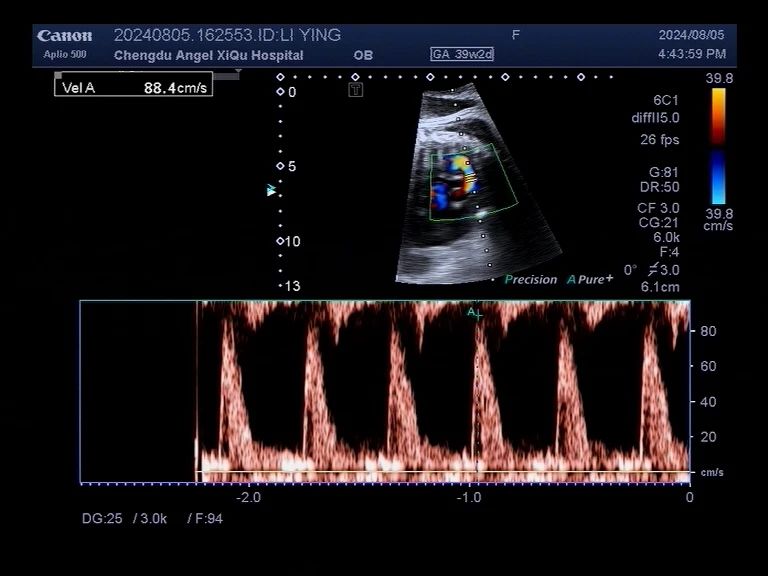This screenshot has height=576, width=768.
Task: Click the ApliPure+ indicator
Action: pos(590,280)
